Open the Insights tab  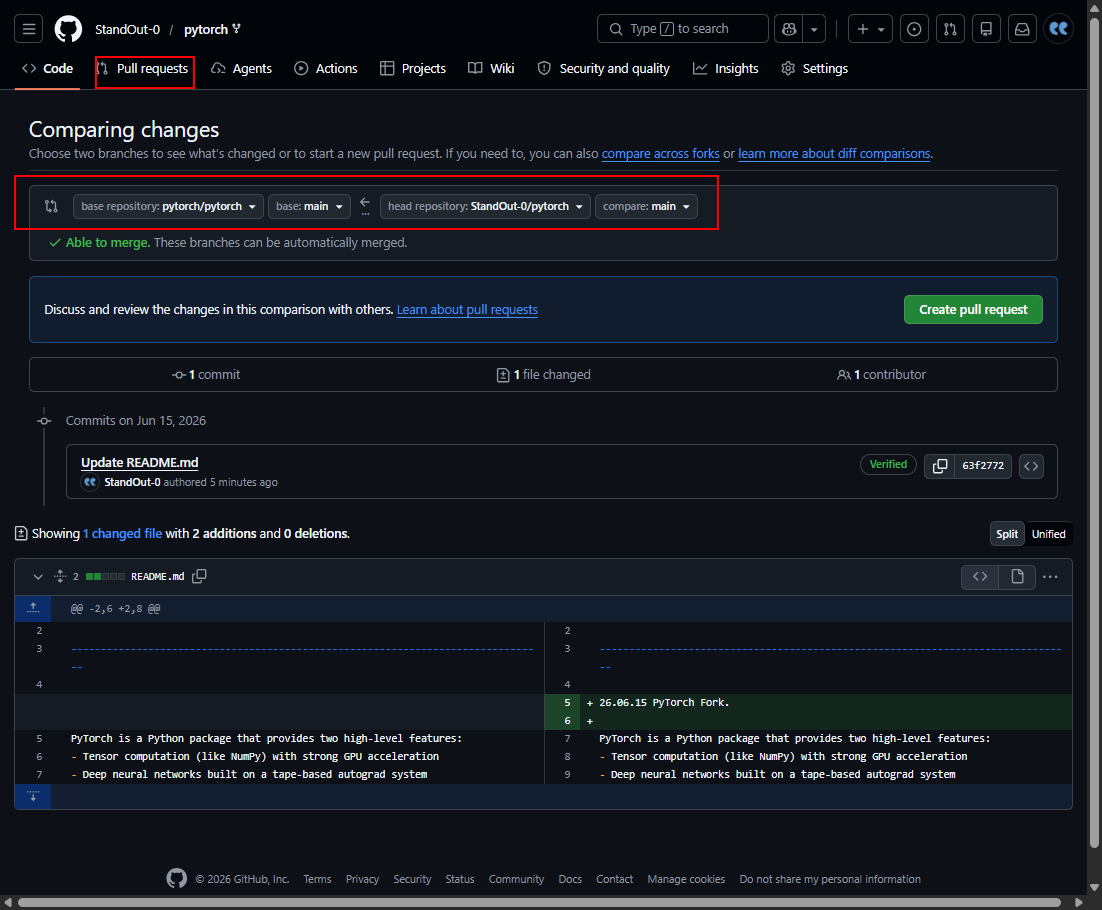coord(726,68)
